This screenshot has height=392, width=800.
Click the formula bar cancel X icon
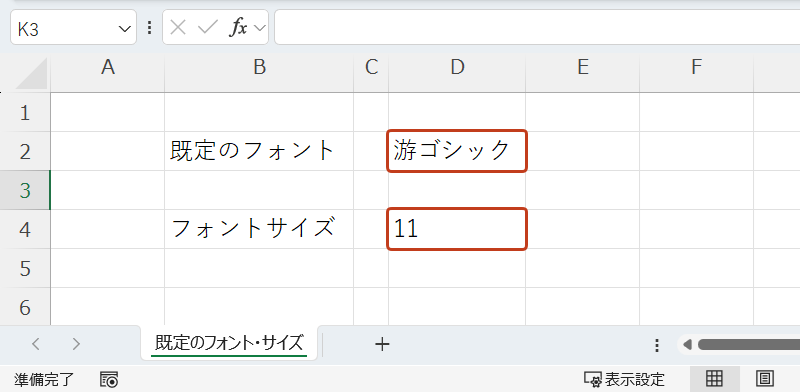(178, 27)
